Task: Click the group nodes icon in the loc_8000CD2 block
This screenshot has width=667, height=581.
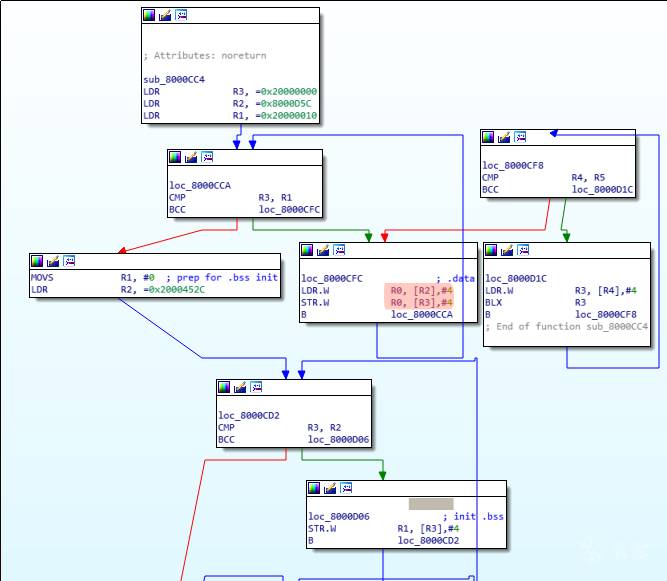Action: pos(256,387)
